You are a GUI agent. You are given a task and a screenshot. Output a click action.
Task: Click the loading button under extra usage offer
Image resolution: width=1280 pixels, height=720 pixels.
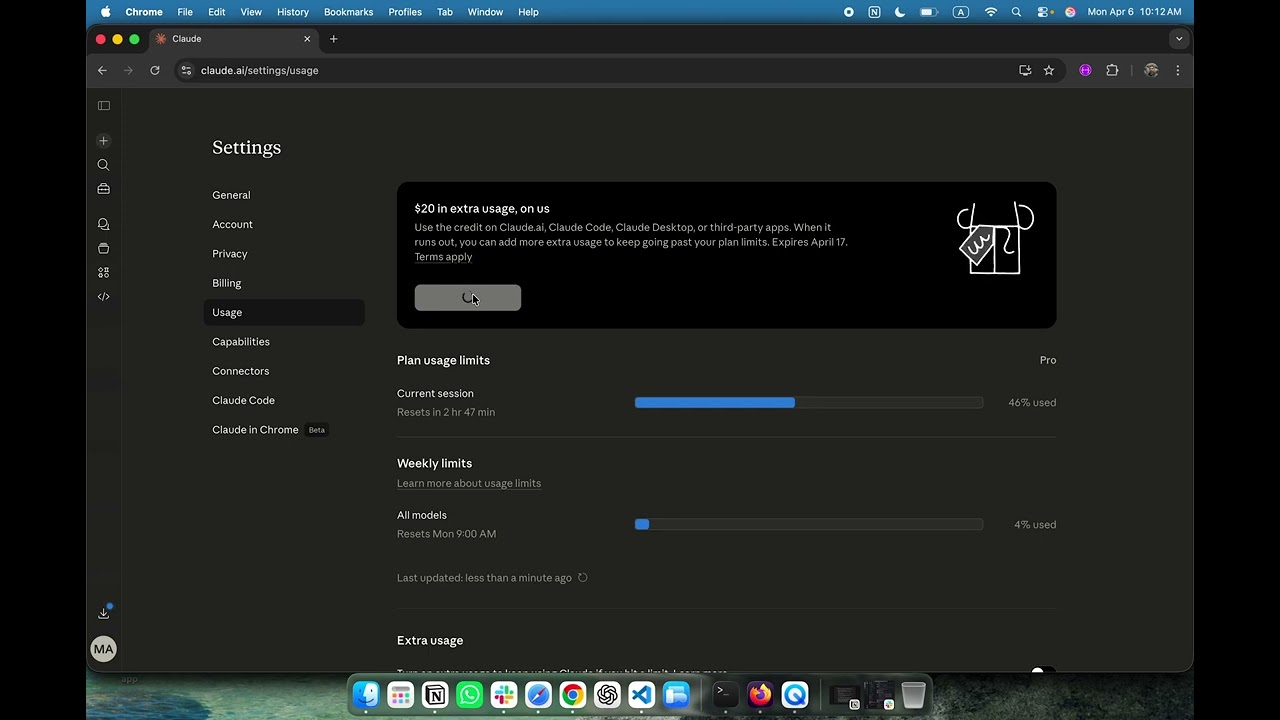click(x=468, y=298)
